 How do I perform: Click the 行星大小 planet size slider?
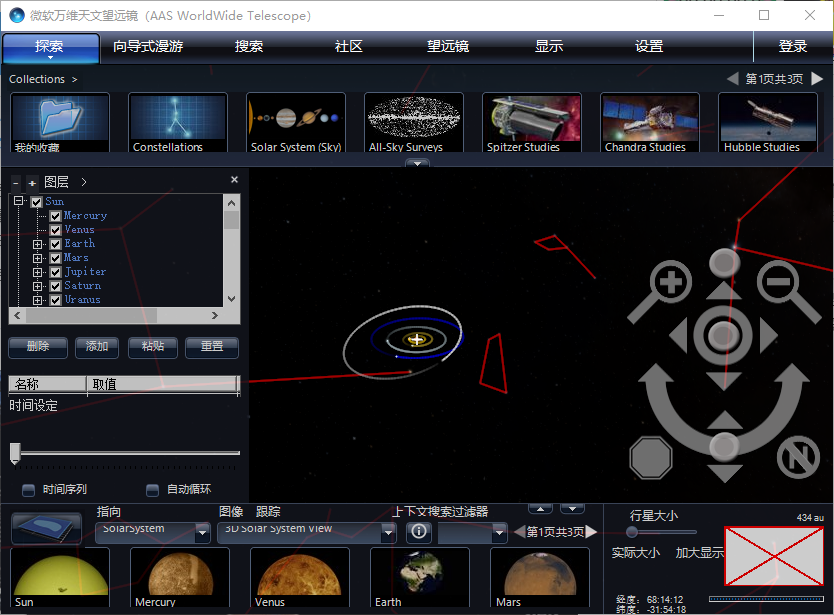pyautogui.click(x=663, y=531)
